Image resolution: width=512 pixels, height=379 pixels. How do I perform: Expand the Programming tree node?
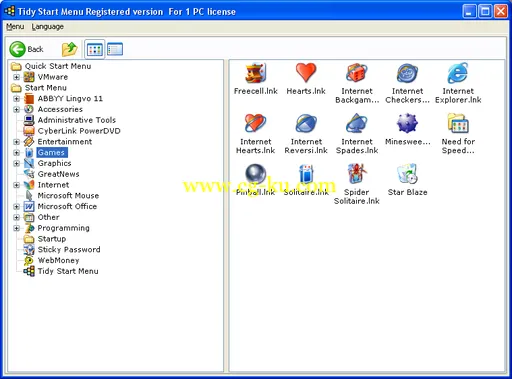coord(16,228)
